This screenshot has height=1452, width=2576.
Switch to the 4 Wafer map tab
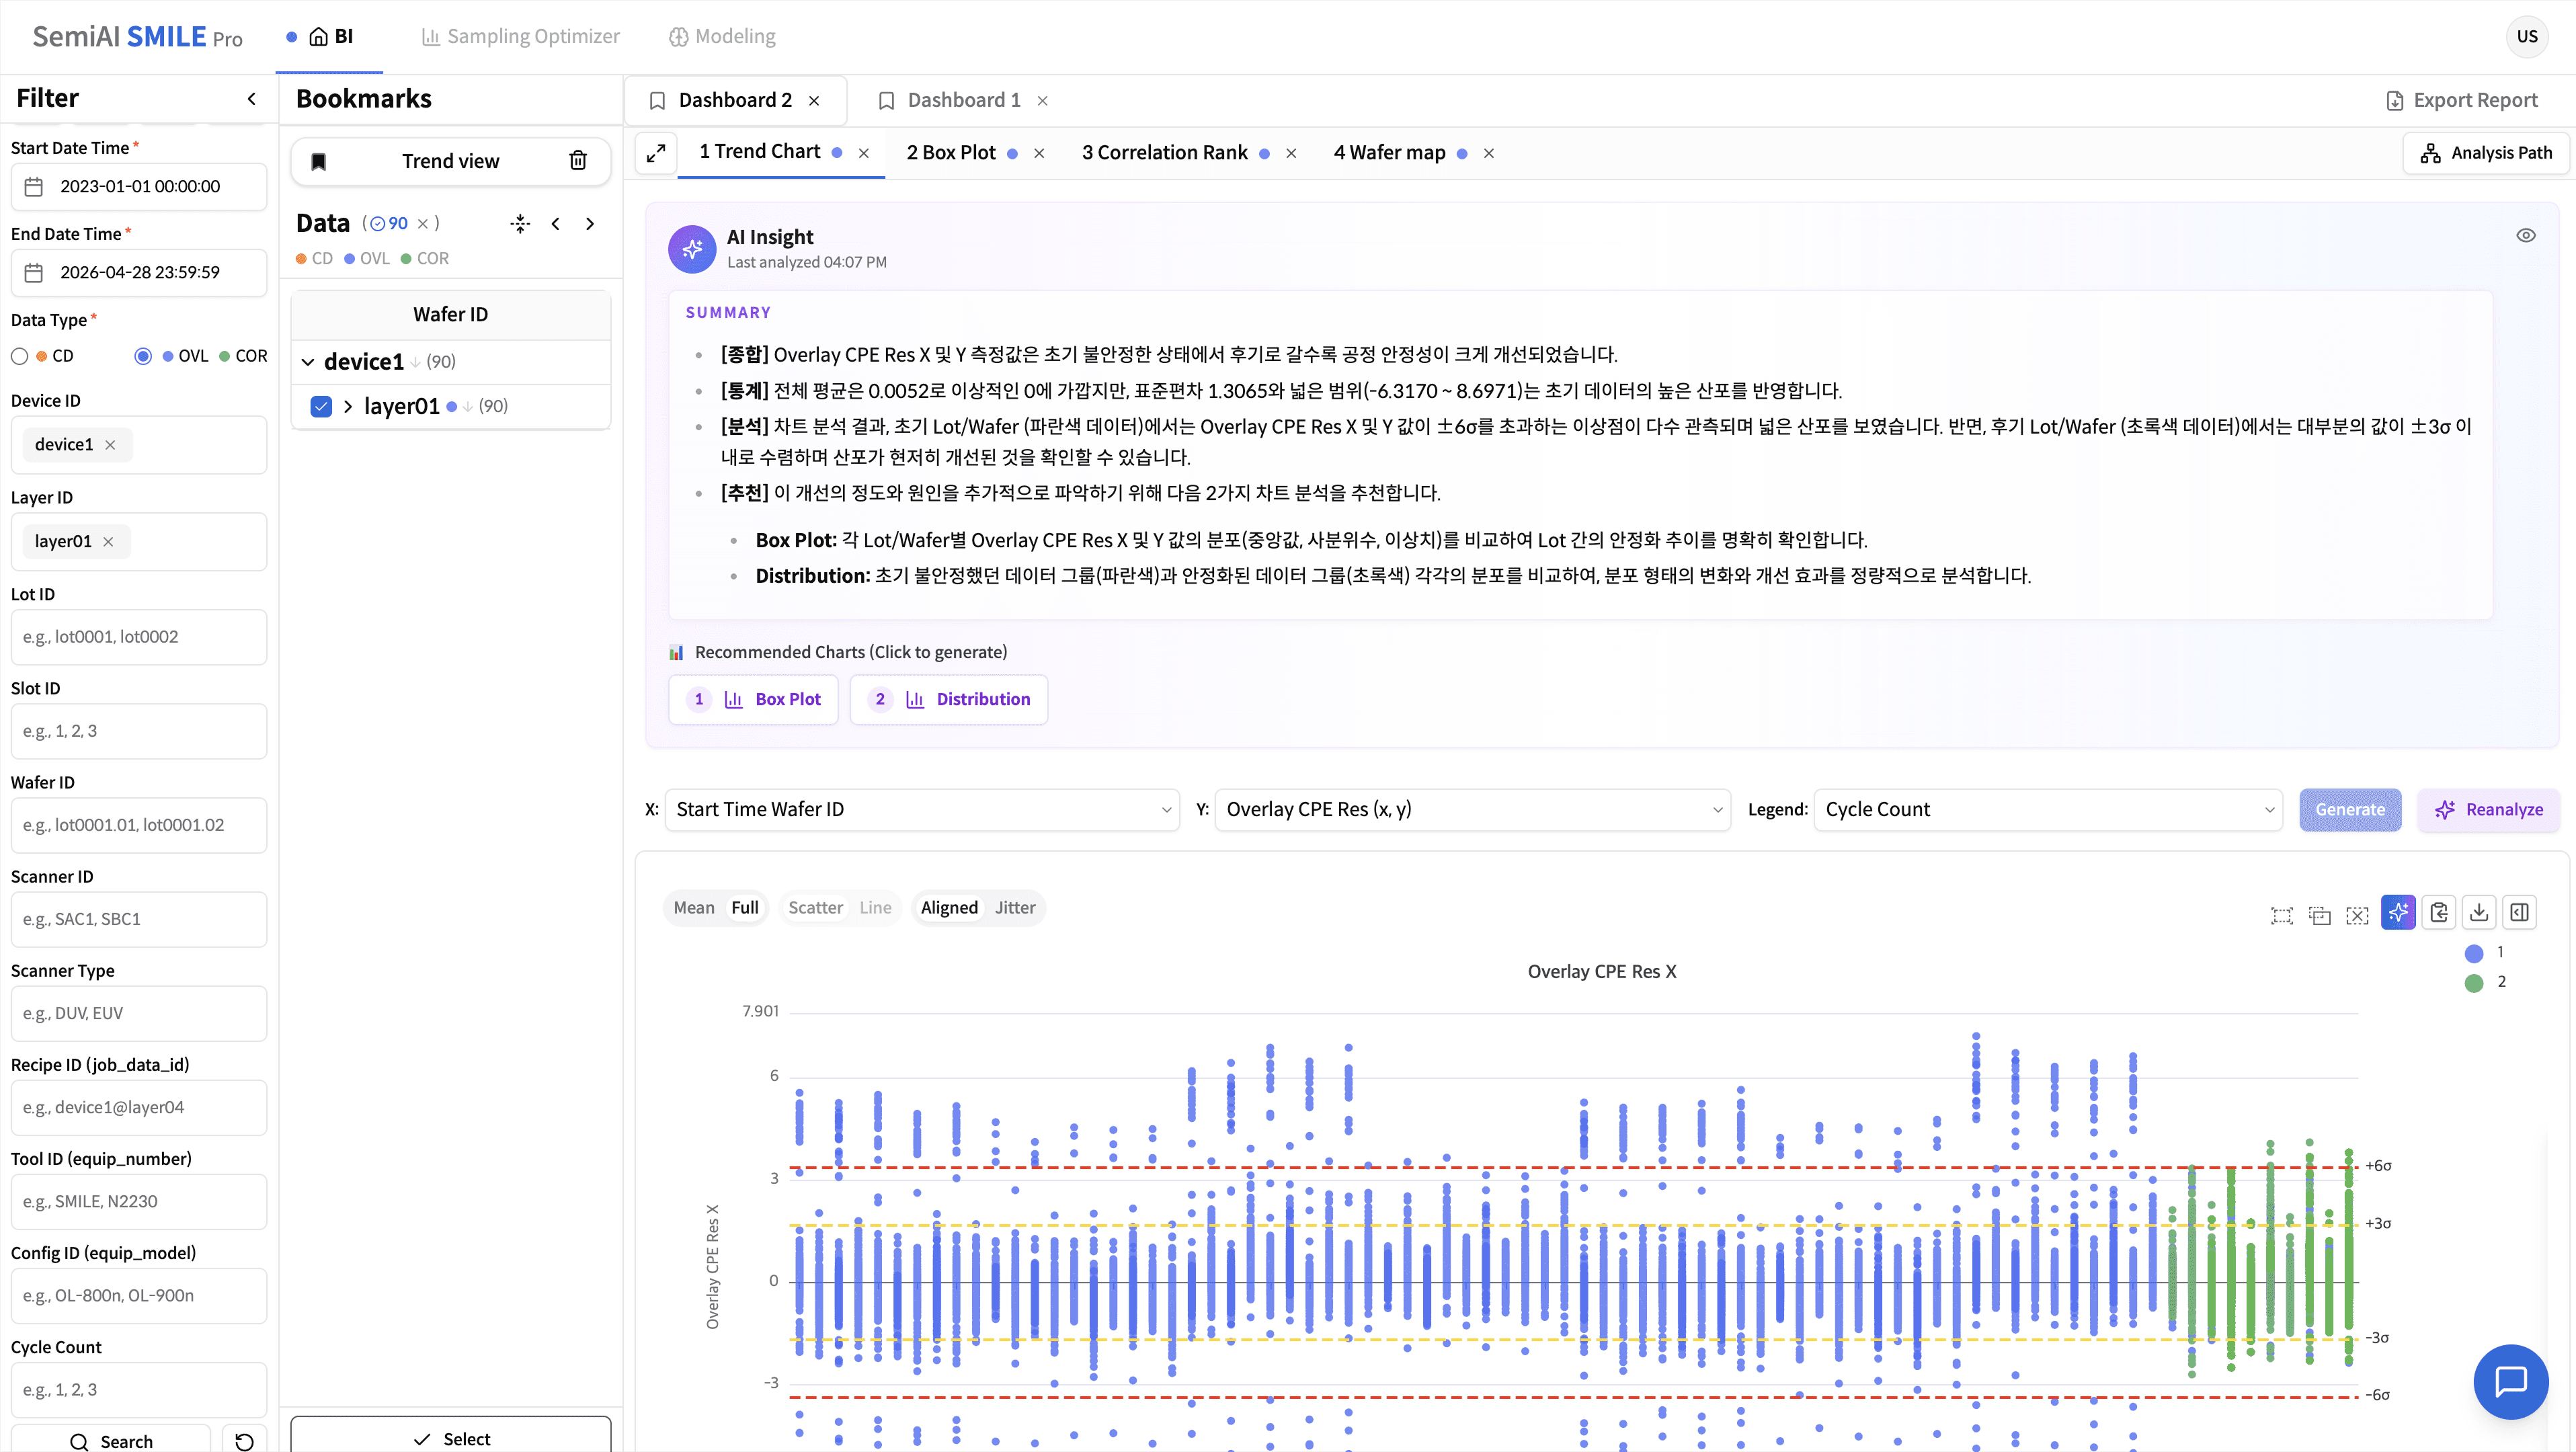[x=1389, y=153]
